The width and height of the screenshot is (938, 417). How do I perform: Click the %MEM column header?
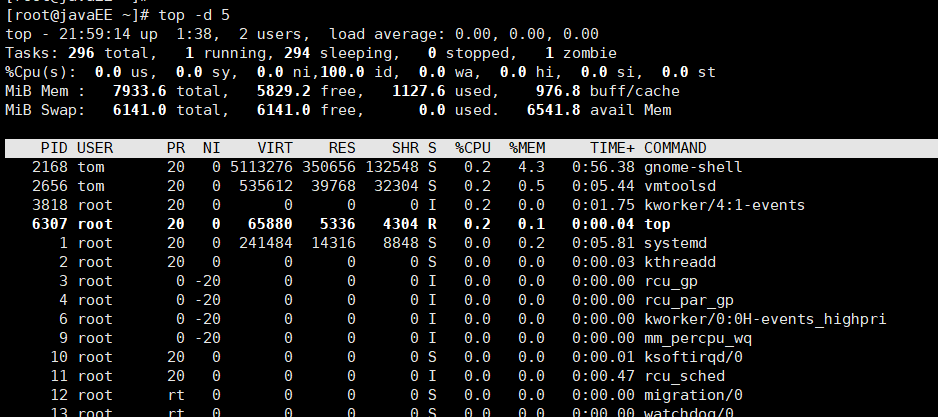[527, 148]
